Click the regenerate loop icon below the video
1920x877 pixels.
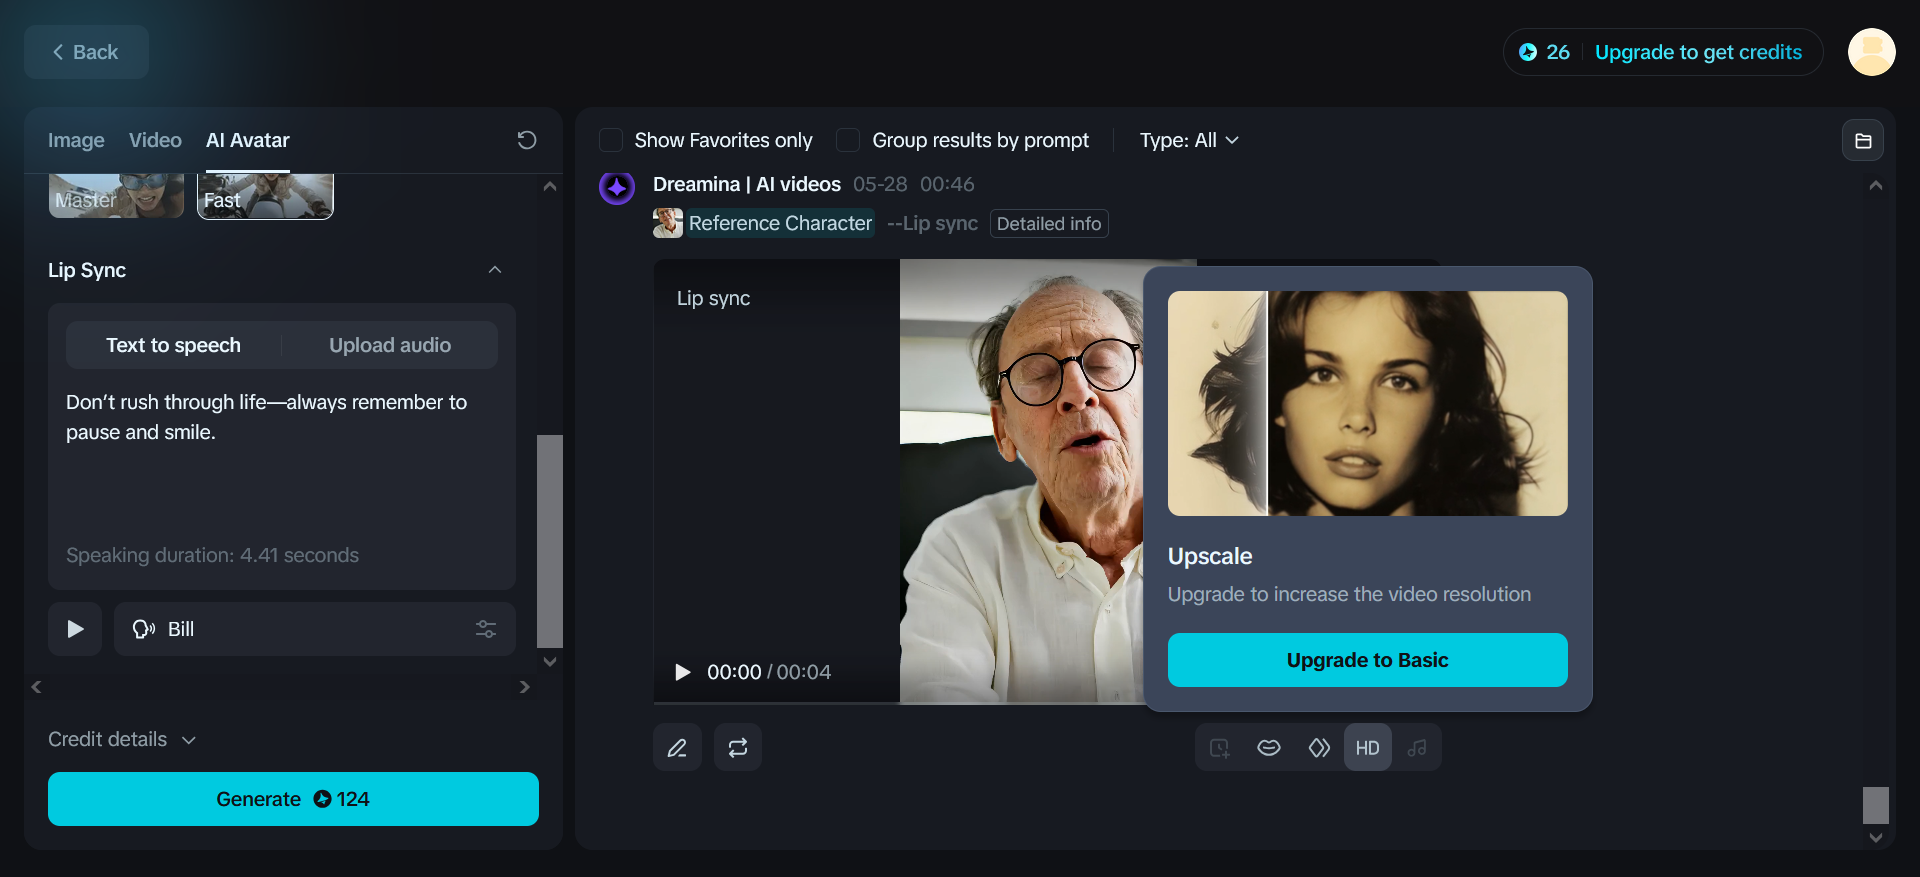[738, 748]
